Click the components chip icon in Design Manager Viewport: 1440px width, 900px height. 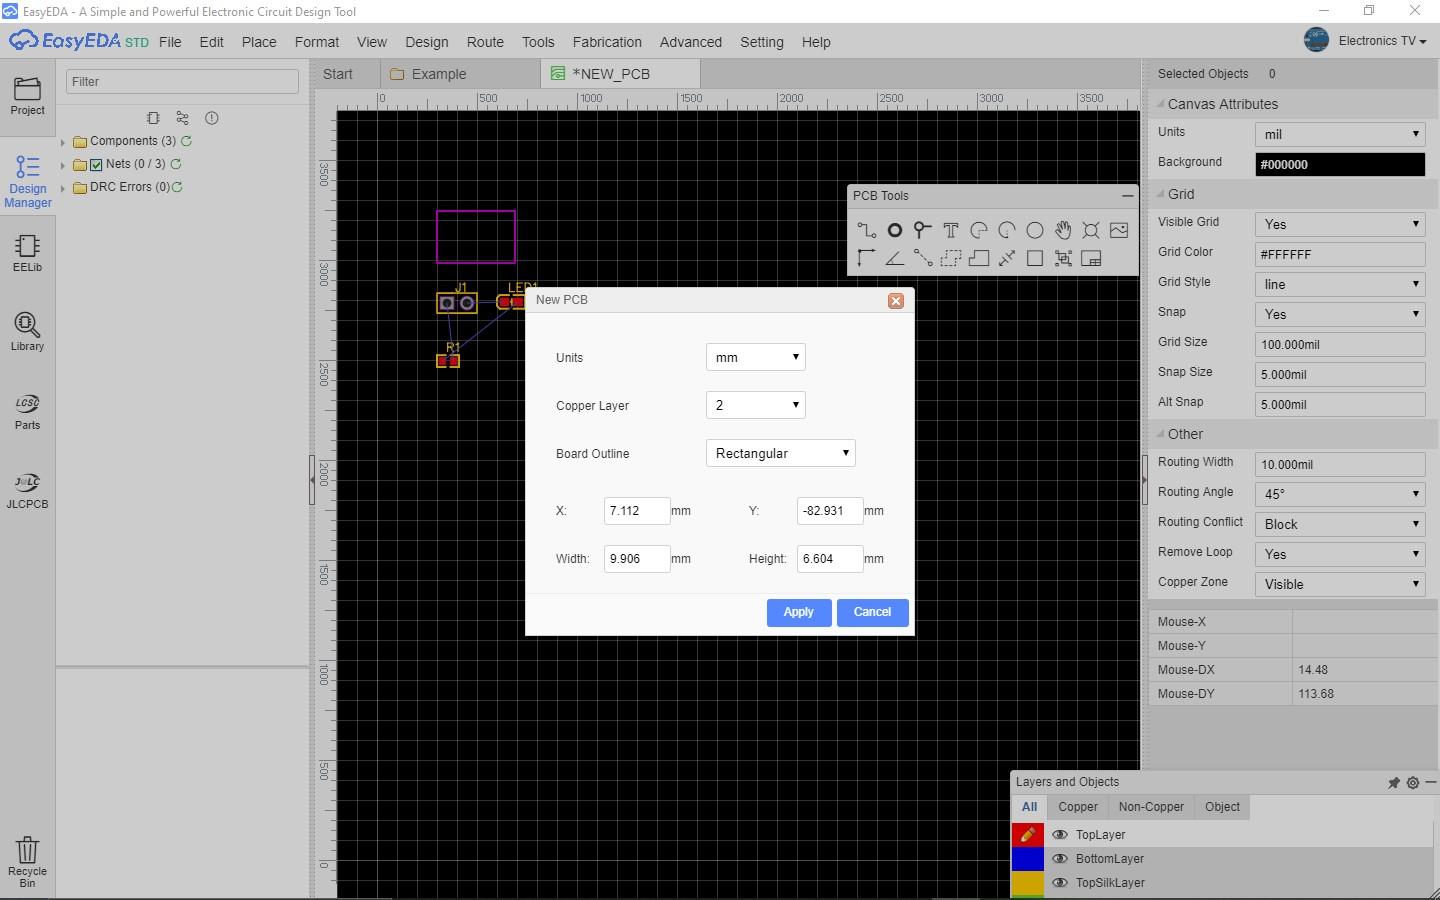[x=153, y=118]
